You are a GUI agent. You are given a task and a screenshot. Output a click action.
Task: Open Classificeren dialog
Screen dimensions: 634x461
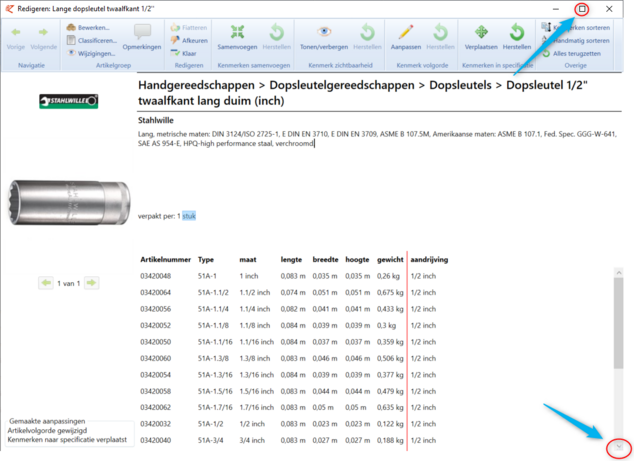point(92,40)
